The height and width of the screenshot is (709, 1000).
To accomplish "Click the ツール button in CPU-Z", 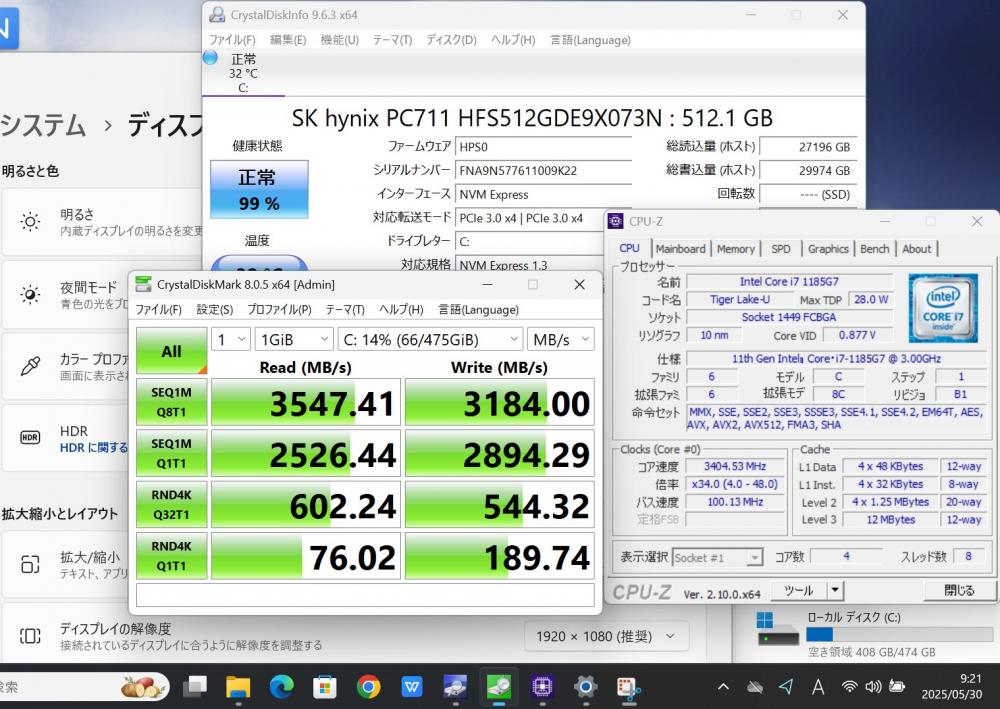I will 799,590.
